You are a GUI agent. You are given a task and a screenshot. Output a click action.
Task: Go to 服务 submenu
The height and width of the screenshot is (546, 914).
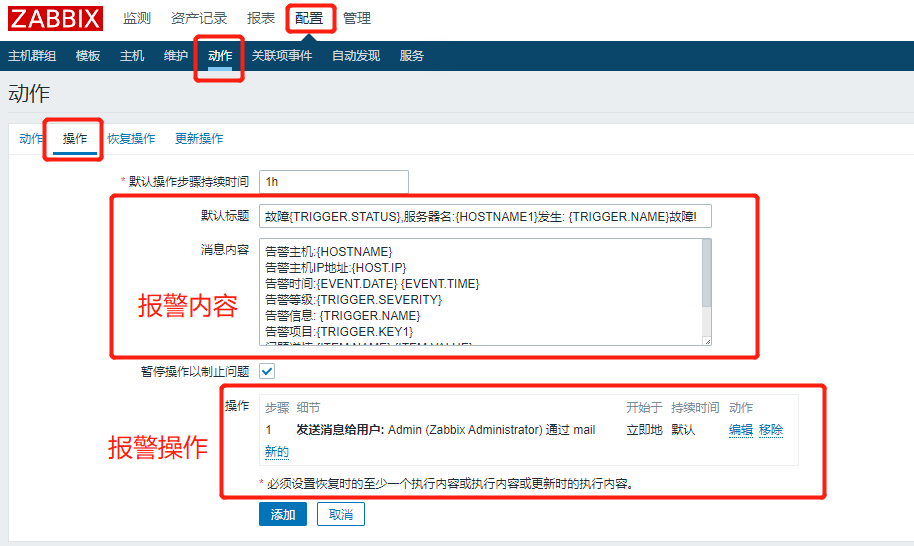(x=412, y=56)
